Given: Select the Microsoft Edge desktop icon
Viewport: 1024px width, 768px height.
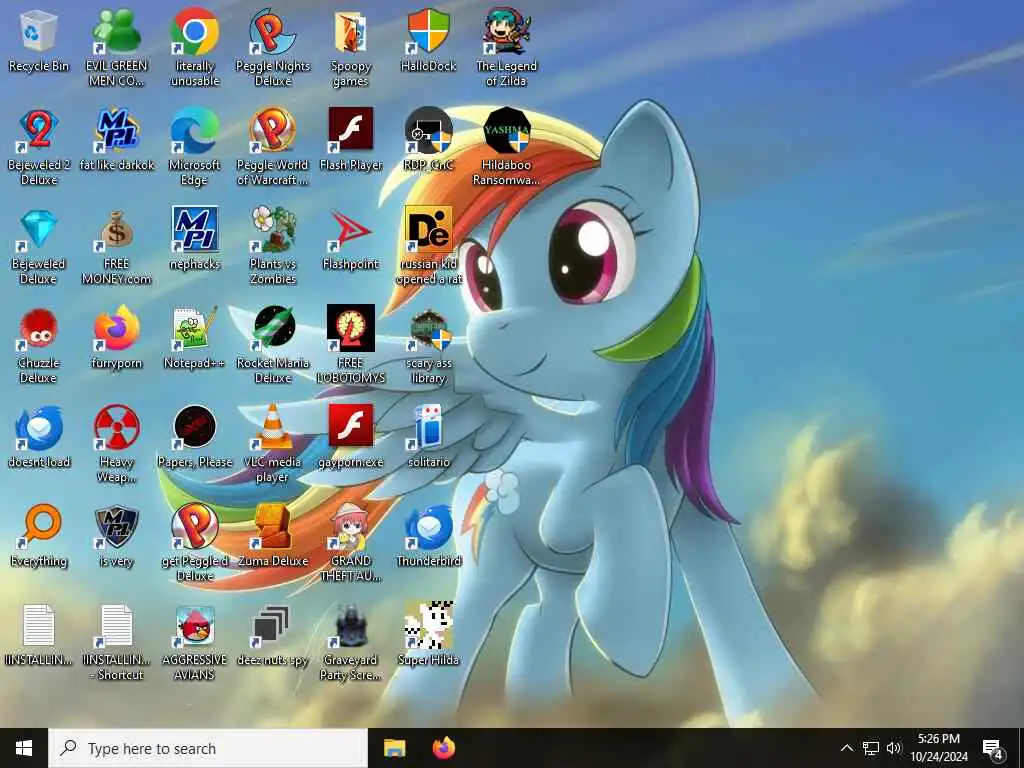Looking at the screenshot, I should (195, 130).
